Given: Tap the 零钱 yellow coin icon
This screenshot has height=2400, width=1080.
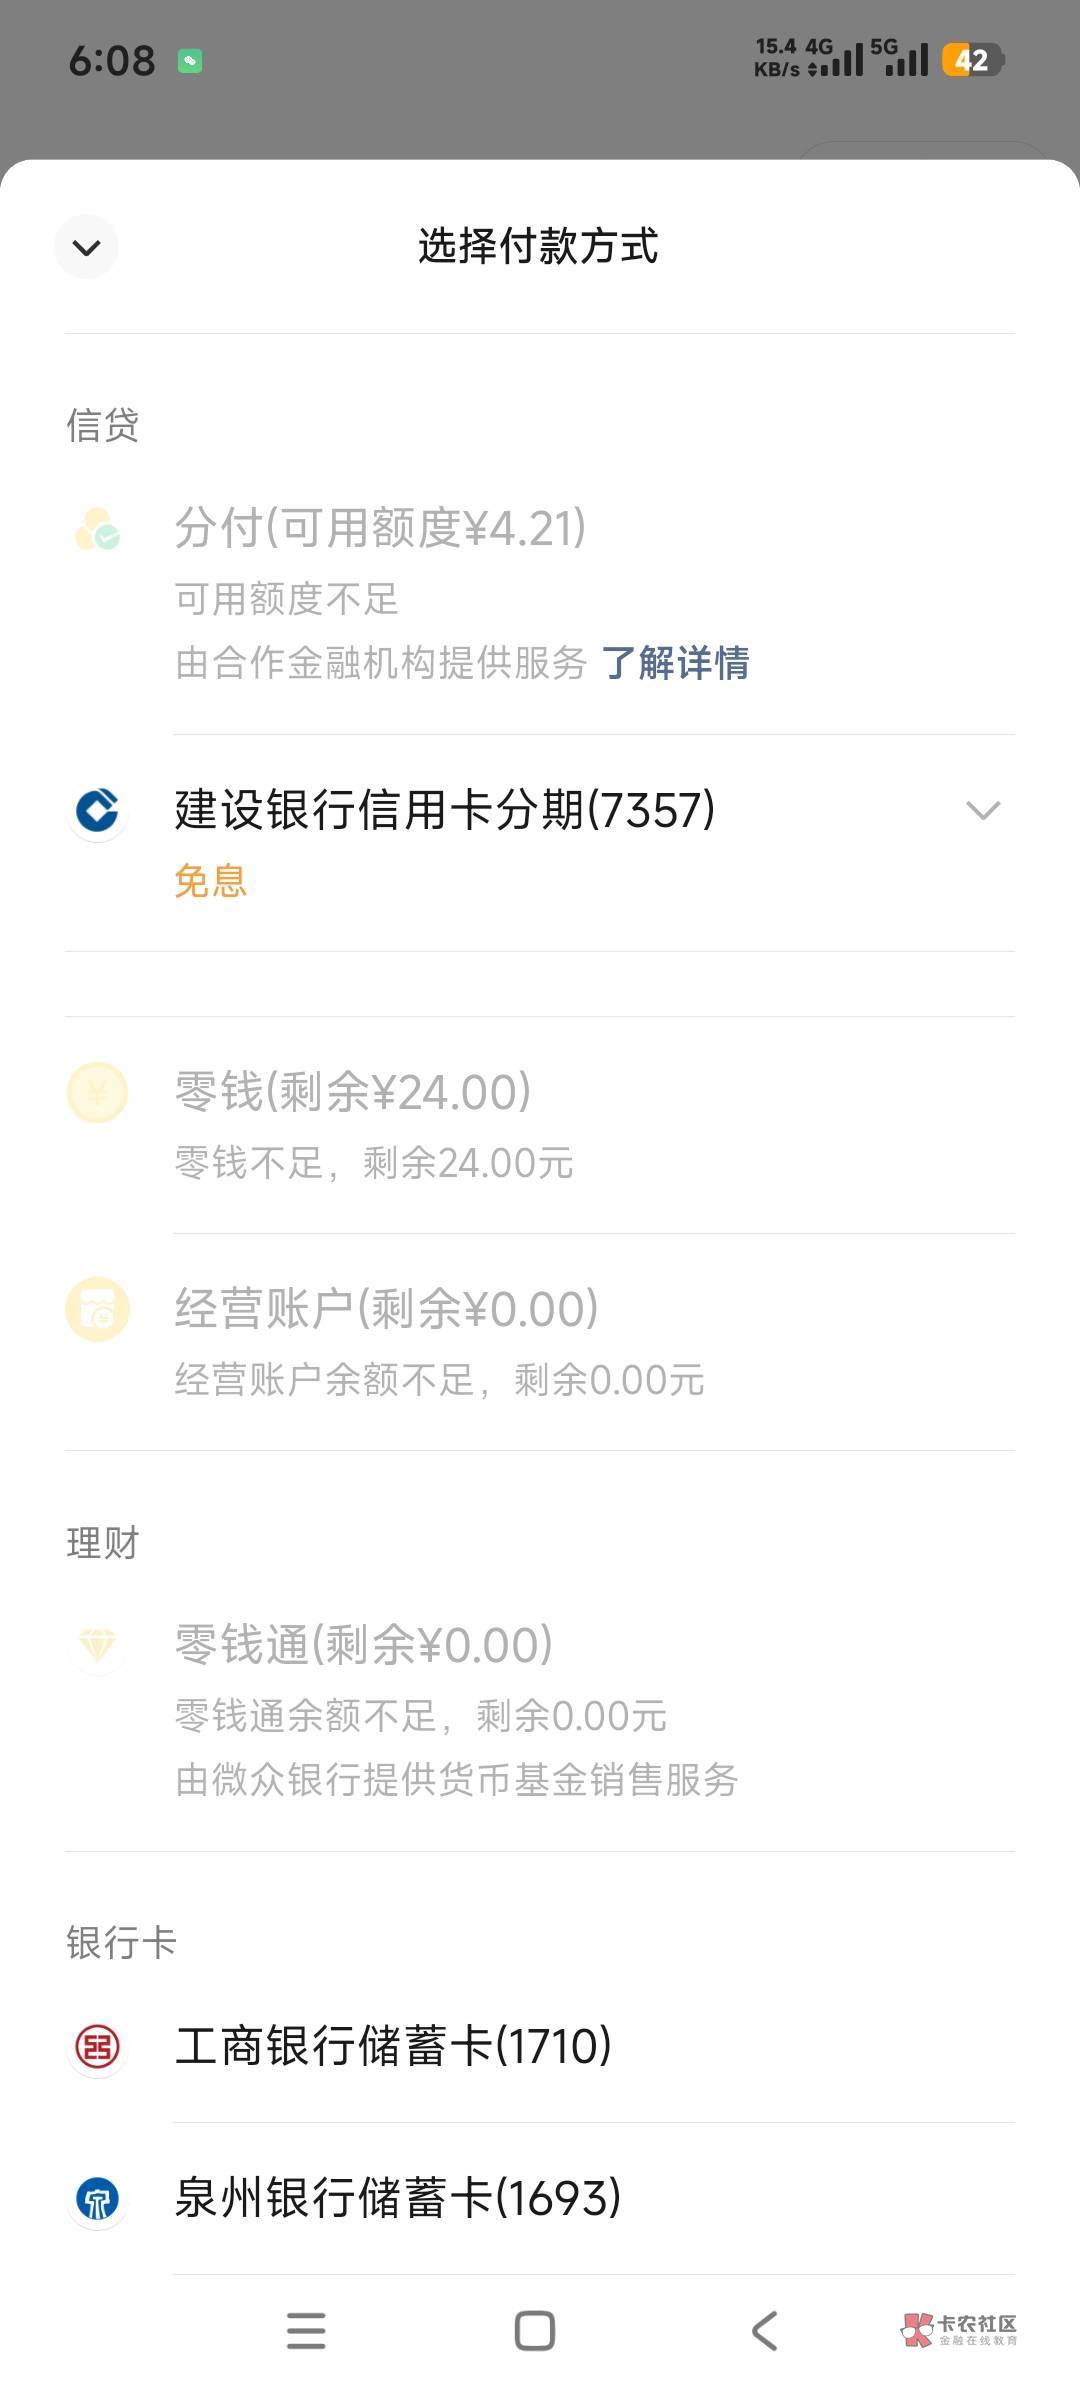Looking at the screenshot, I should [x=97, y=1092].
